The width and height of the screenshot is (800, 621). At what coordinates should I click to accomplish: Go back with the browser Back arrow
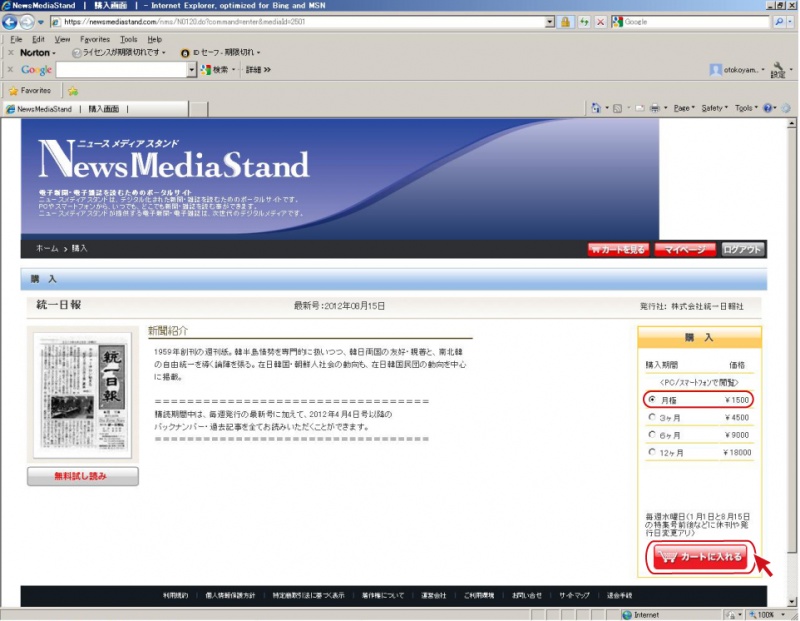click(x=9, y=22)
